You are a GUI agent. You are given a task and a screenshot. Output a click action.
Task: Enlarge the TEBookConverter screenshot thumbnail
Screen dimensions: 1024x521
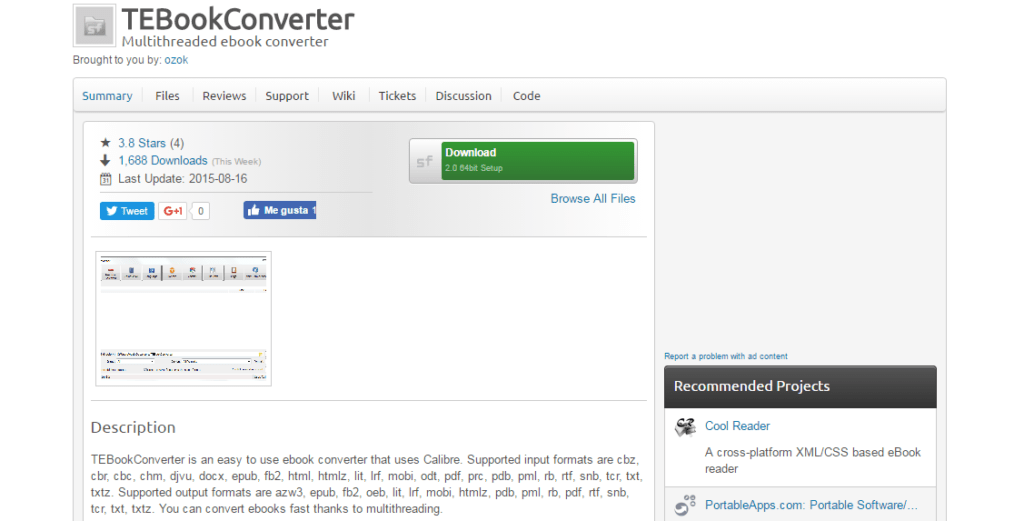[184, 319]
